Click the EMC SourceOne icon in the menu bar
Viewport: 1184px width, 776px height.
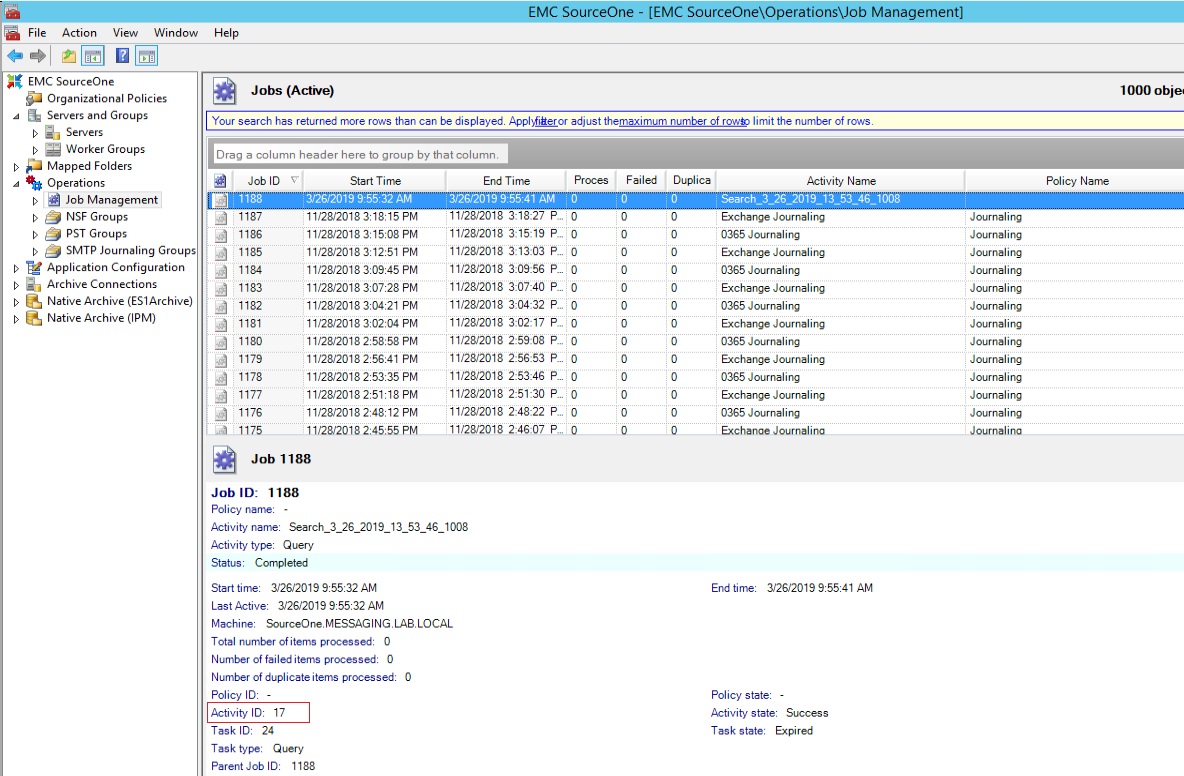coord(10,32)
